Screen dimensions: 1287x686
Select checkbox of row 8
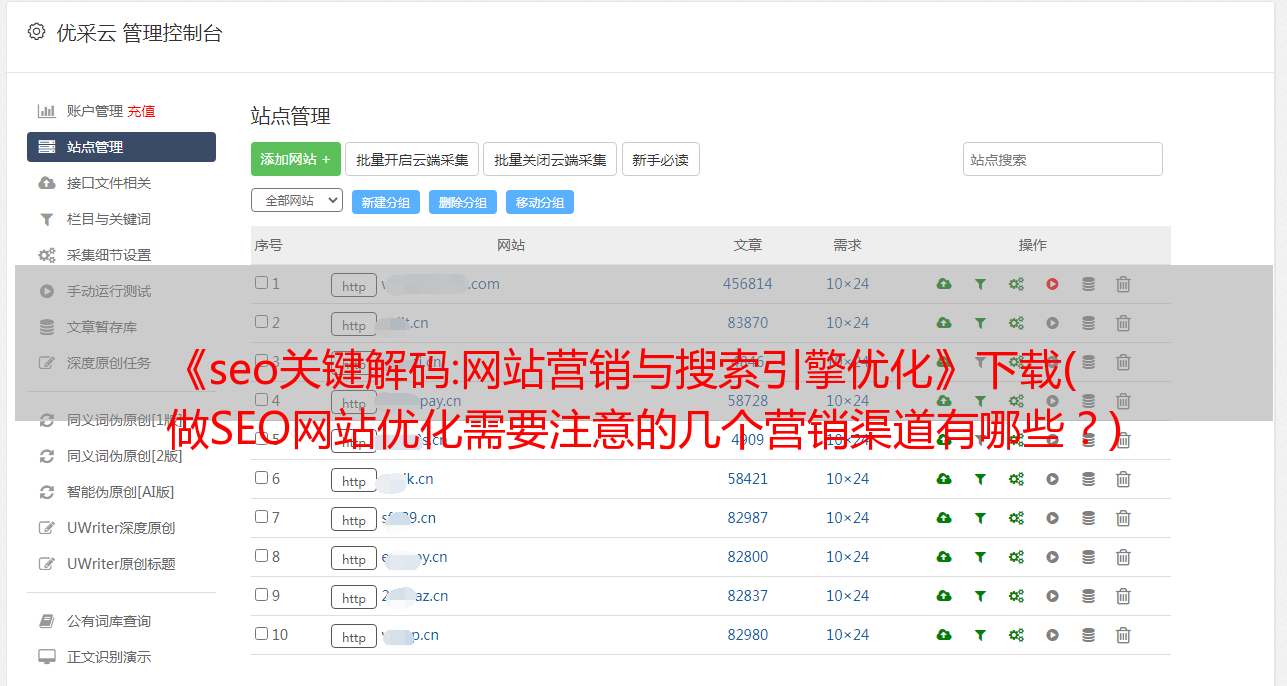coord(261,556)
